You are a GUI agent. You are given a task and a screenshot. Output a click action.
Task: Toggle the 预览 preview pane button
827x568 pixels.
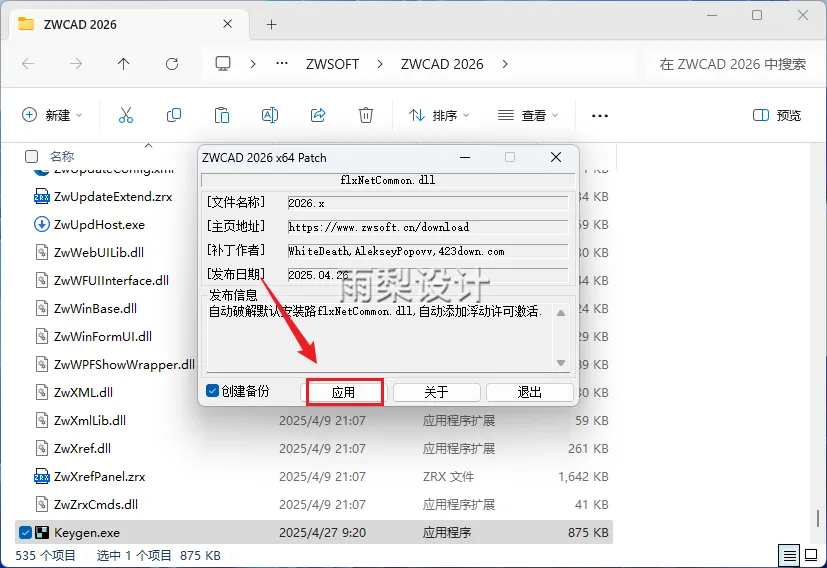point(776,115)
